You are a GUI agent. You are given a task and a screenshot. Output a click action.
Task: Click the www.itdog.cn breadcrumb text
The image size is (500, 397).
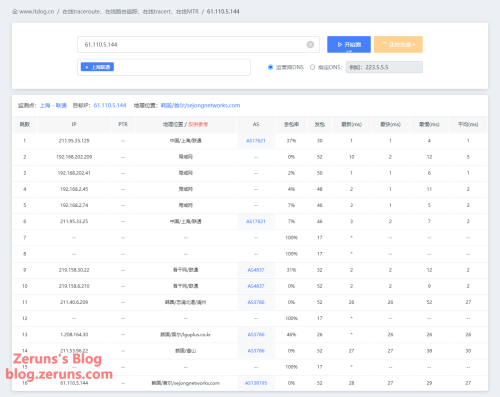click(37, 12)
